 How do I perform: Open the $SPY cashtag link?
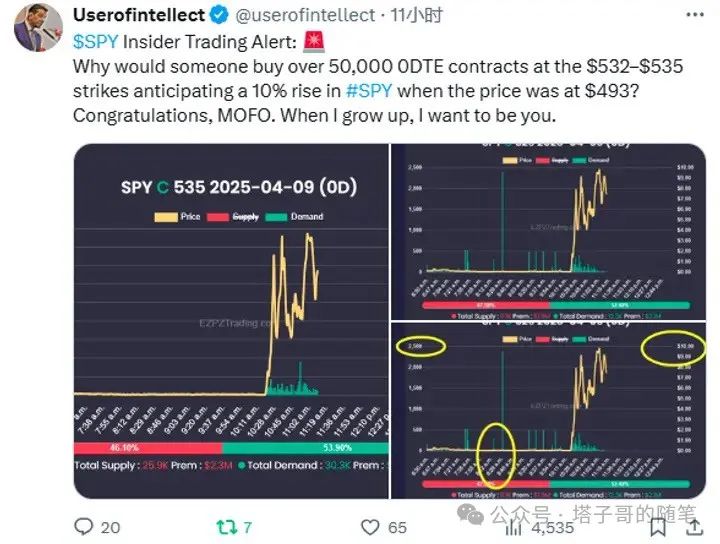96,42
